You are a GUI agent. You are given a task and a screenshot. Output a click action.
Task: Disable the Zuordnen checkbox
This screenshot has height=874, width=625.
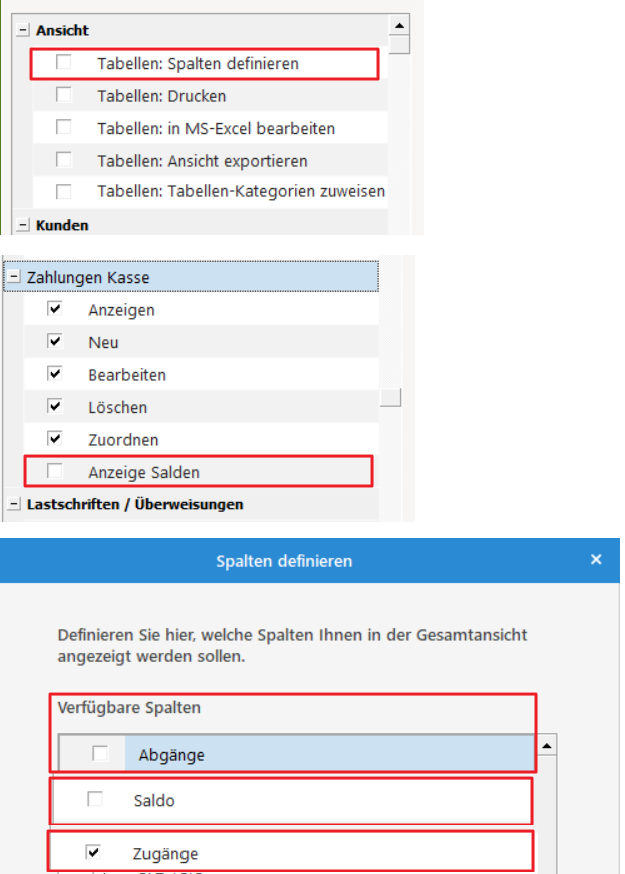55,438
